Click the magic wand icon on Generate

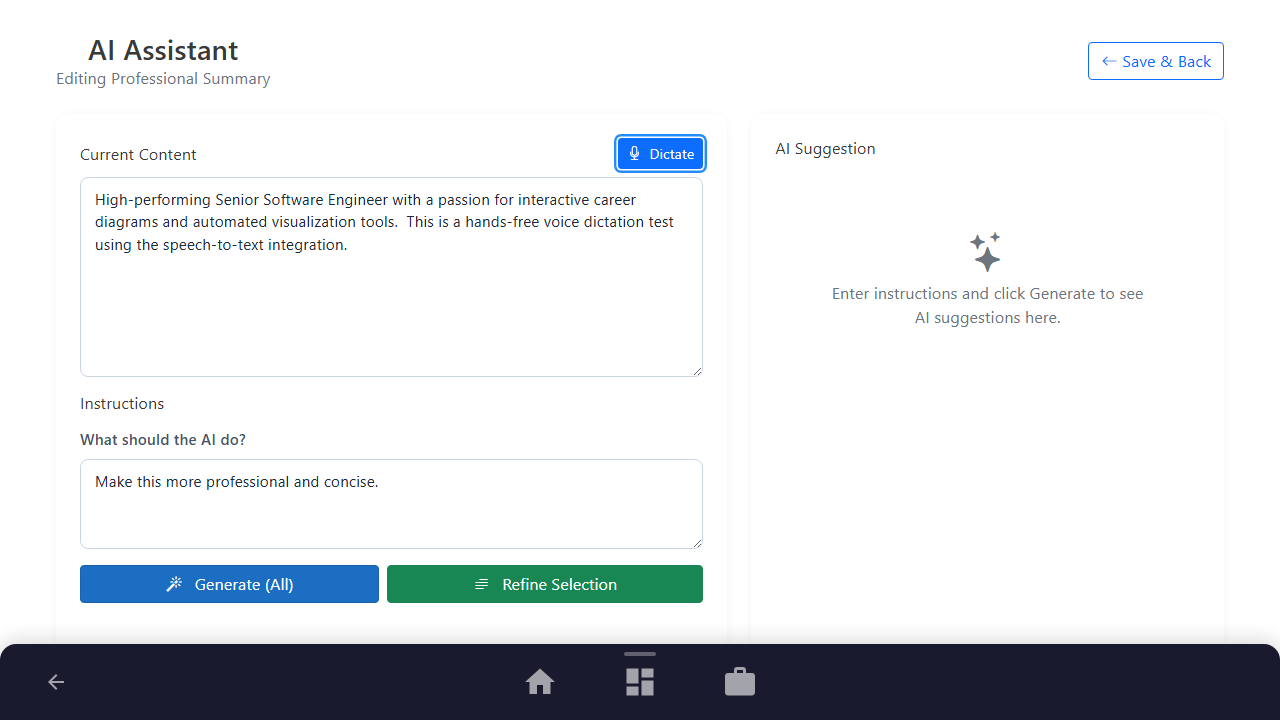(x=174, y=584)
